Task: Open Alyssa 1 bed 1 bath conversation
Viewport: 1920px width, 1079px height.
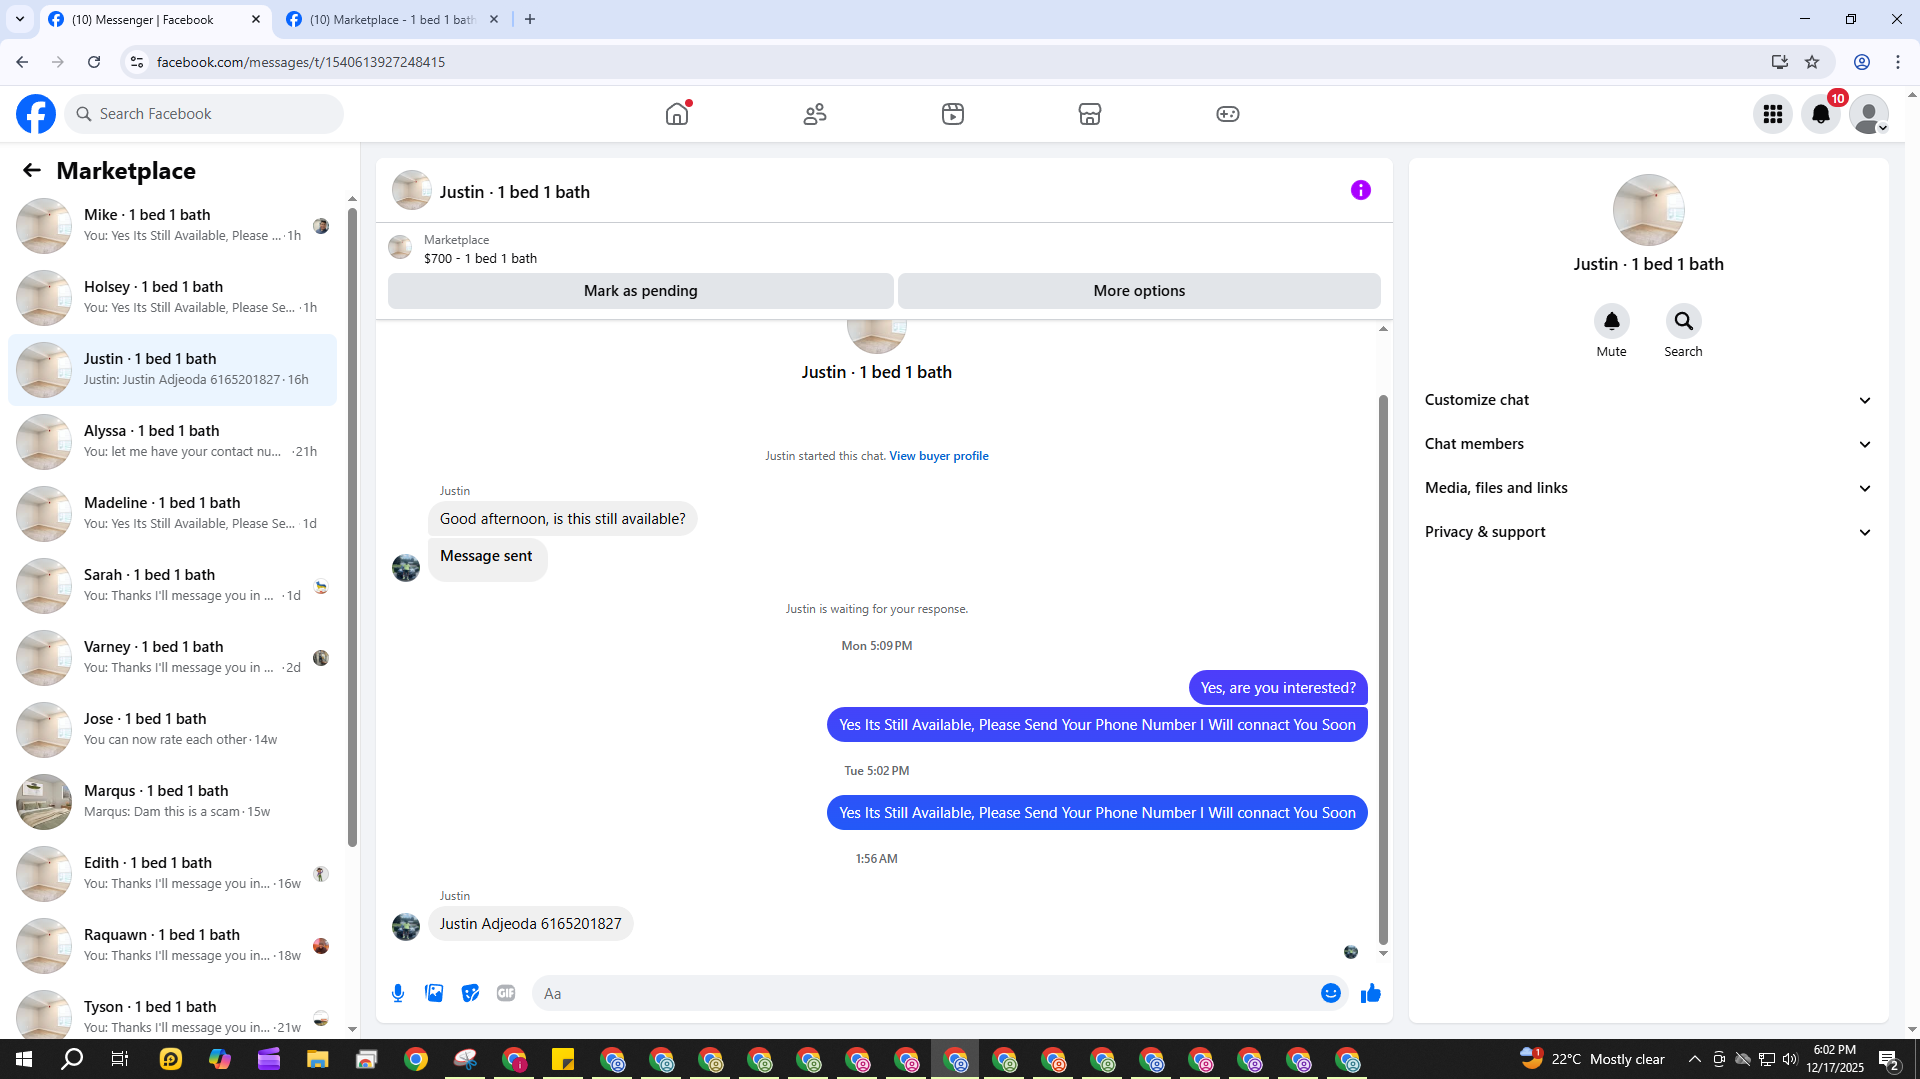Action: pyautogui.click(x=173, y=441)
